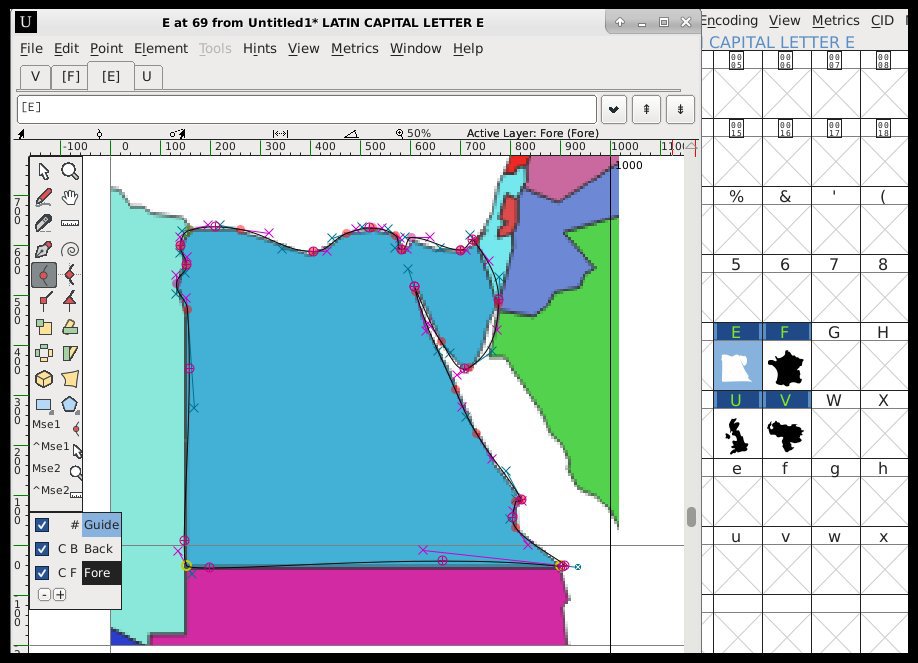Choose the polygon star tool
Screen dimensions: 918x663
click(69, 405)
